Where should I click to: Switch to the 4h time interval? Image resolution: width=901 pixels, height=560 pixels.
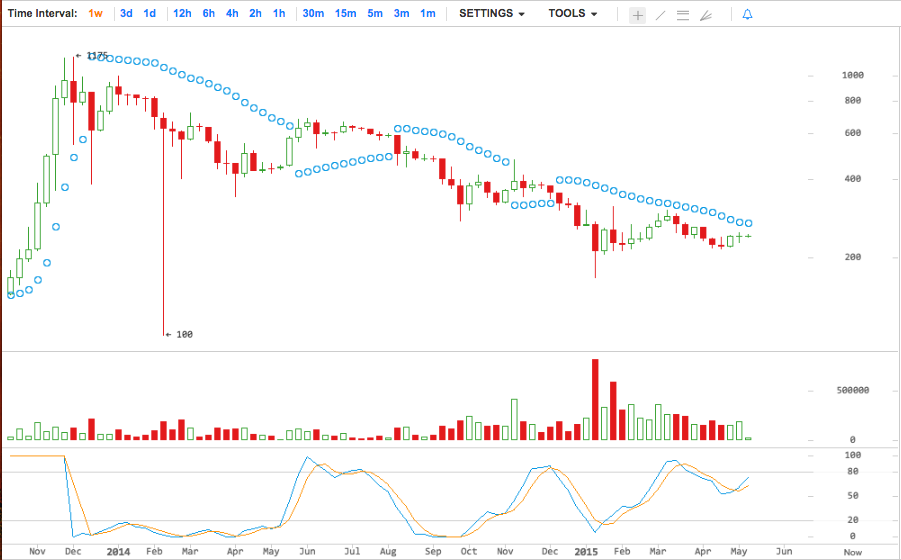pos(232,13)
